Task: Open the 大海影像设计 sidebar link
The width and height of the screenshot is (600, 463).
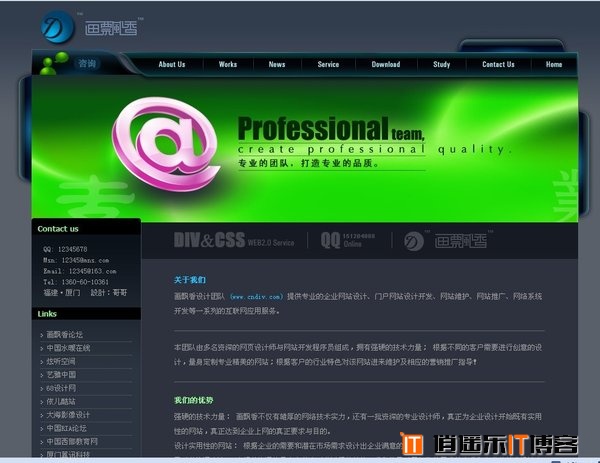Action: 68,414
